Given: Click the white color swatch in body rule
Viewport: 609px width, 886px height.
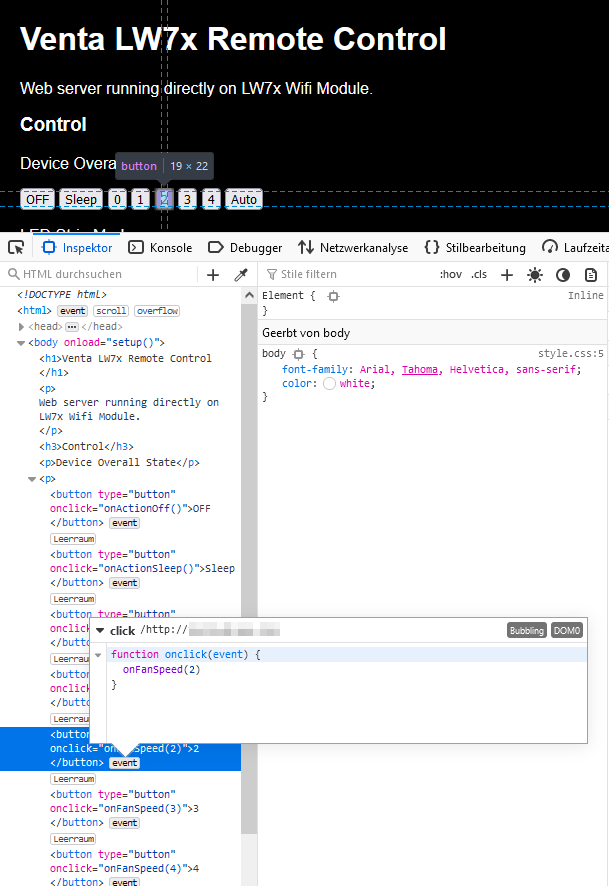Looking at the screenshot, I should coord(329,384).
